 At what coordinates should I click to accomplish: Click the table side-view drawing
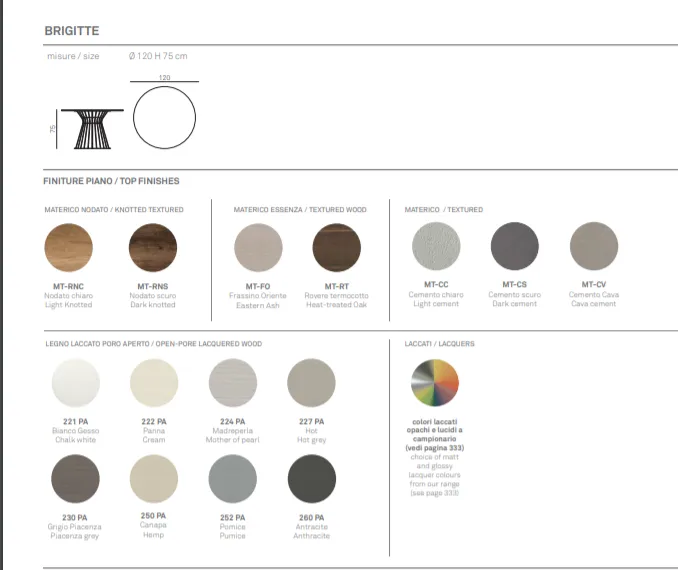pyautogui.click(x=92, y=129)
